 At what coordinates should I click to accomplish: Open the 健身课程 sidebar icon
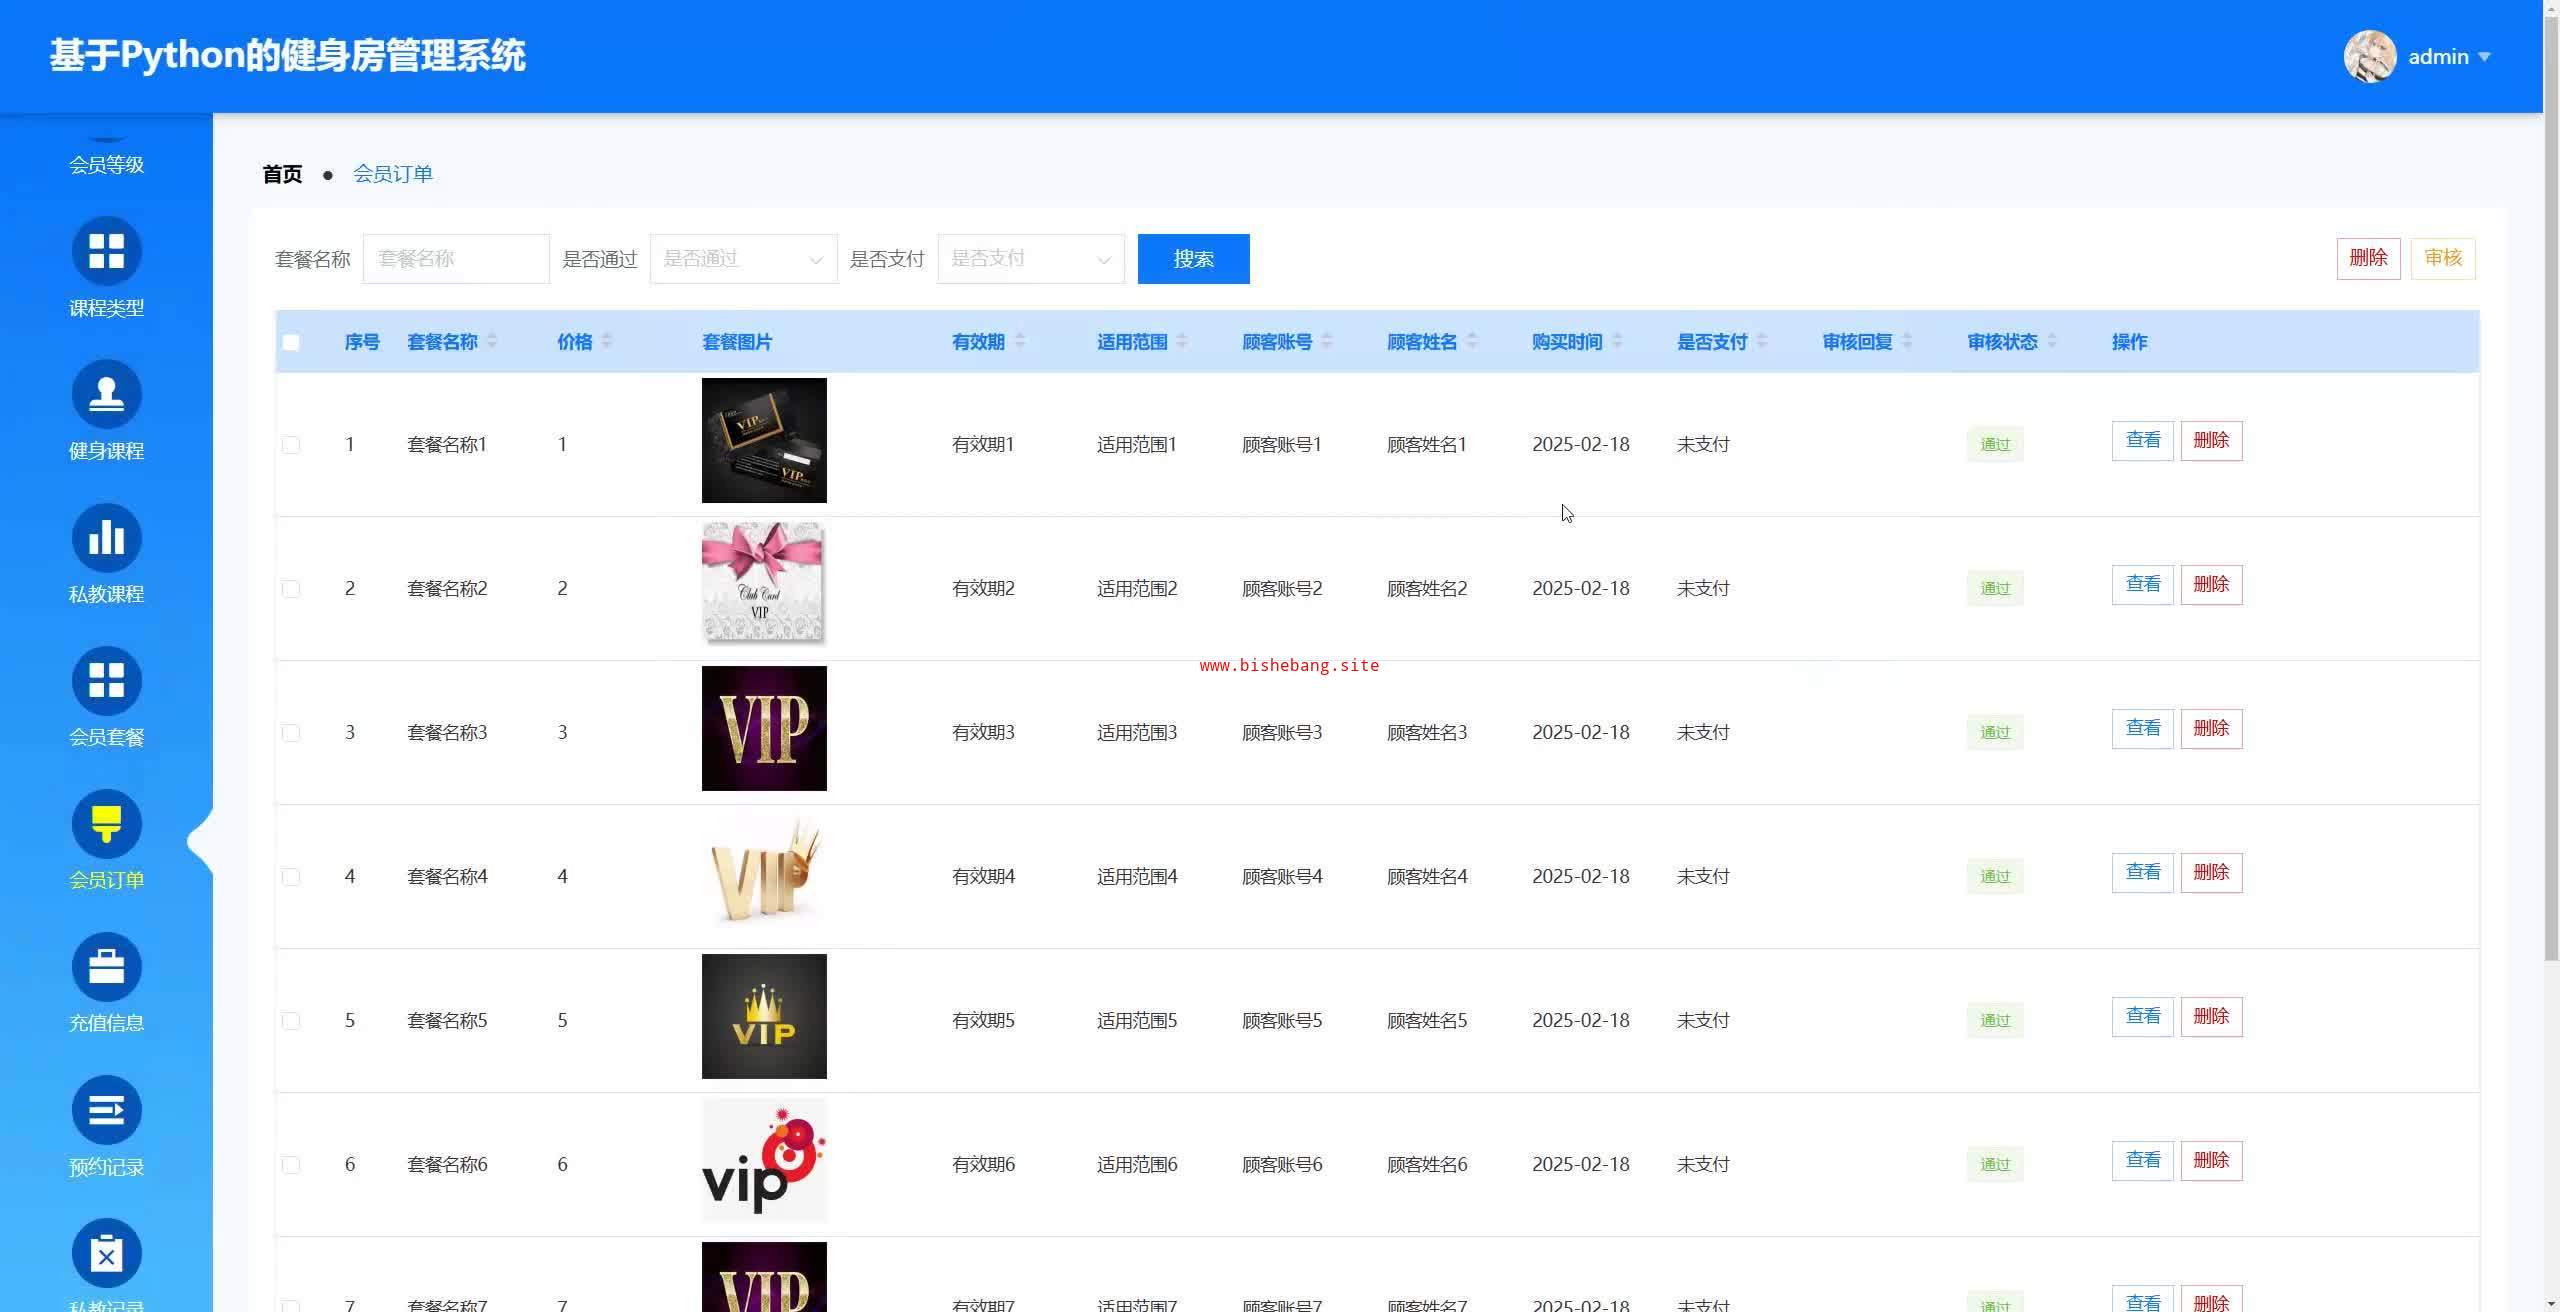[106, 394]
